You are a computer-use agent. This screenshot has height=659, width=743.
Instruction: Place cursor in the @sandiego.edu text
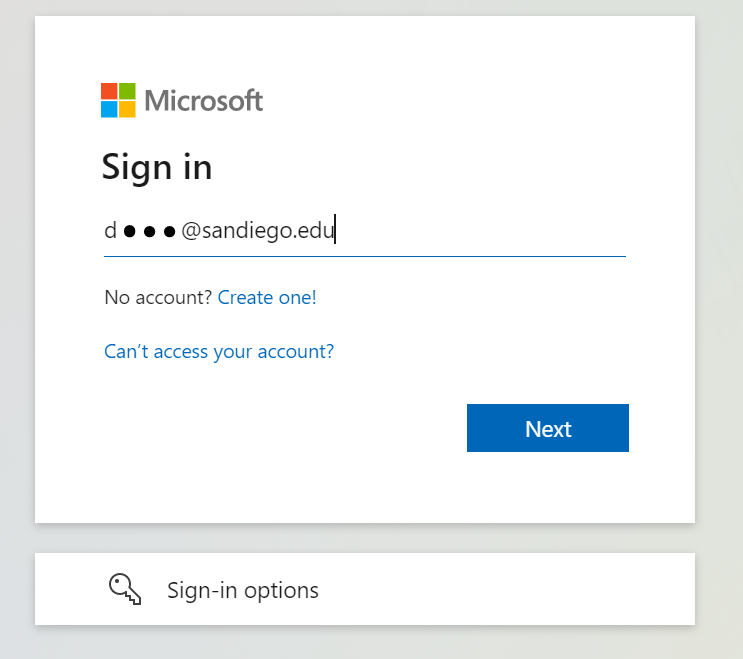tap(256, 232)
